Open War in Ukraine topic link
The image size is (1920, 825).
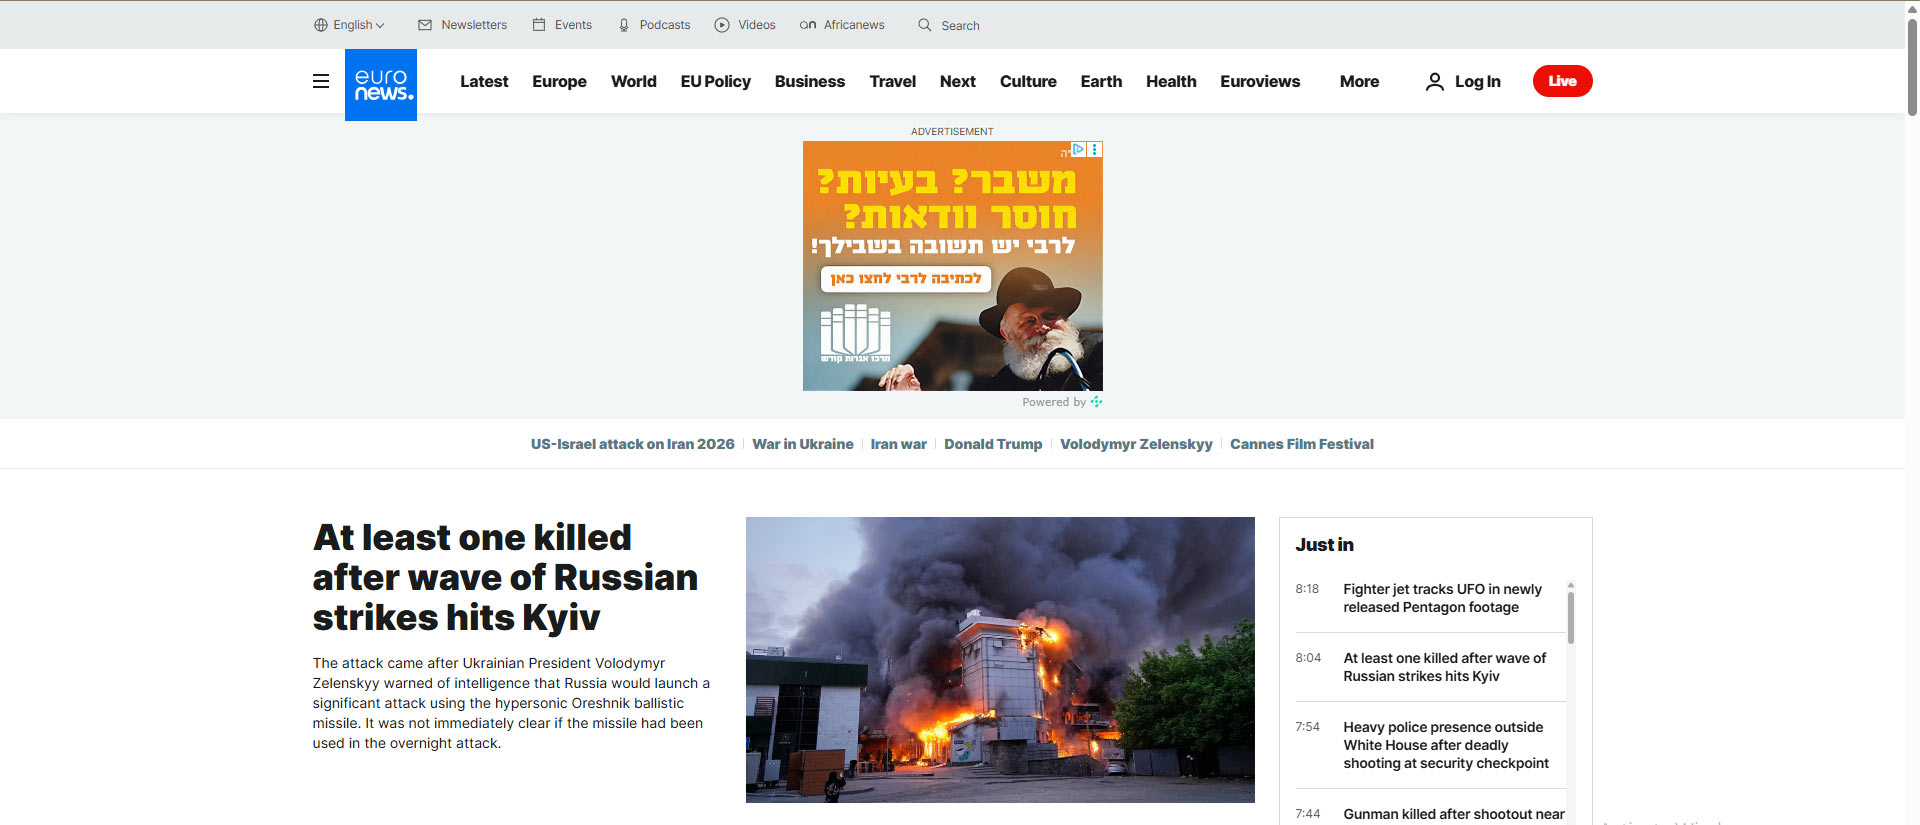803,444
